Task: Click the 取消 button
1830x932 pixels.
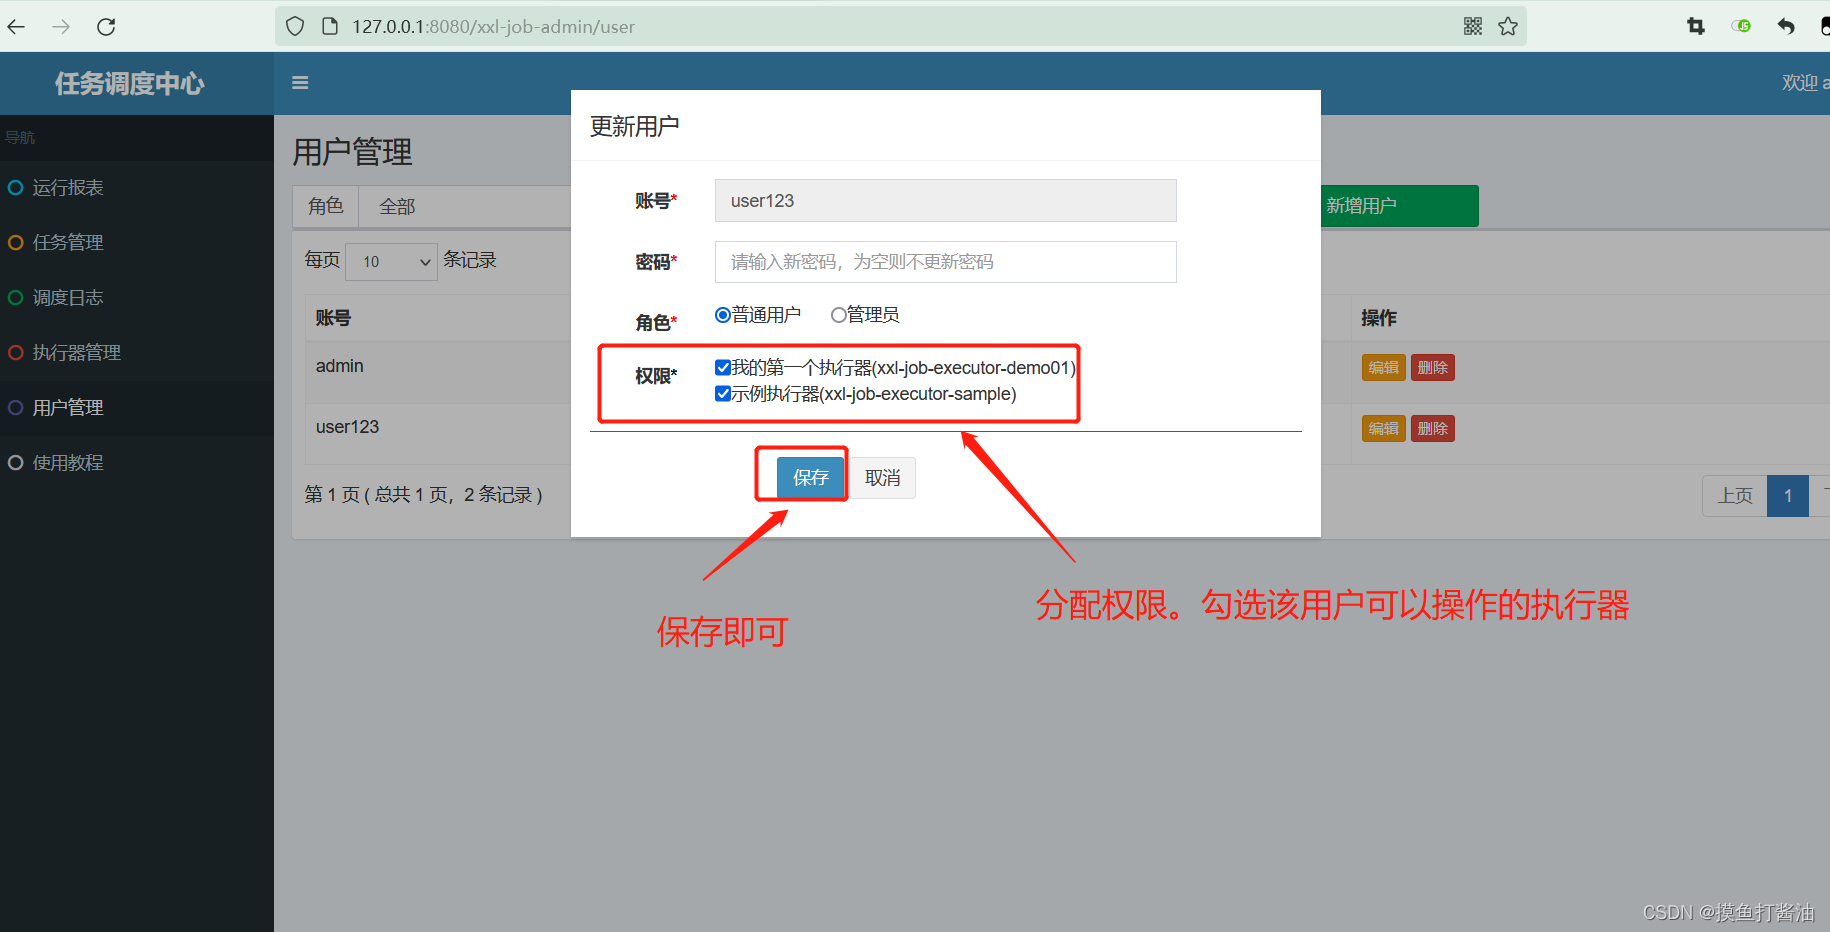Action: pyautogui.click(x=882, y=477)
